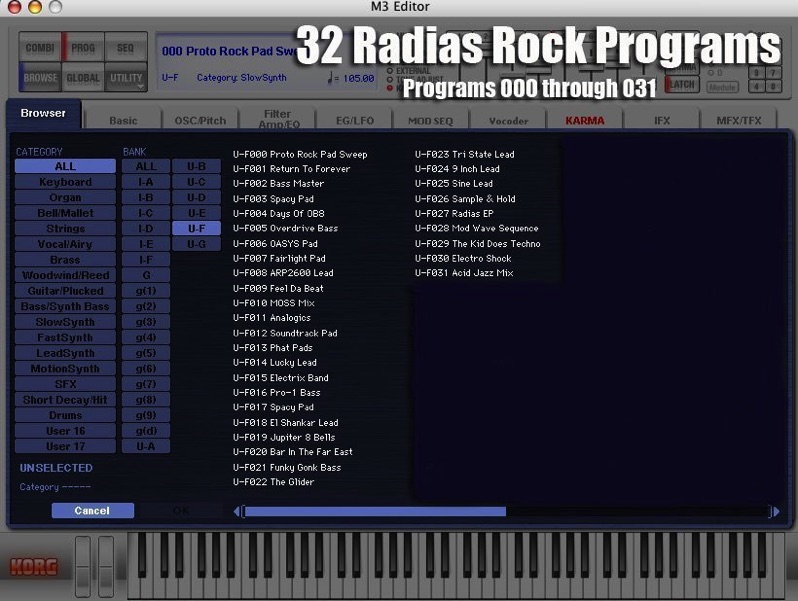798x601 pixels.
Task: Filter by Brass category
Action: (65, 260)
